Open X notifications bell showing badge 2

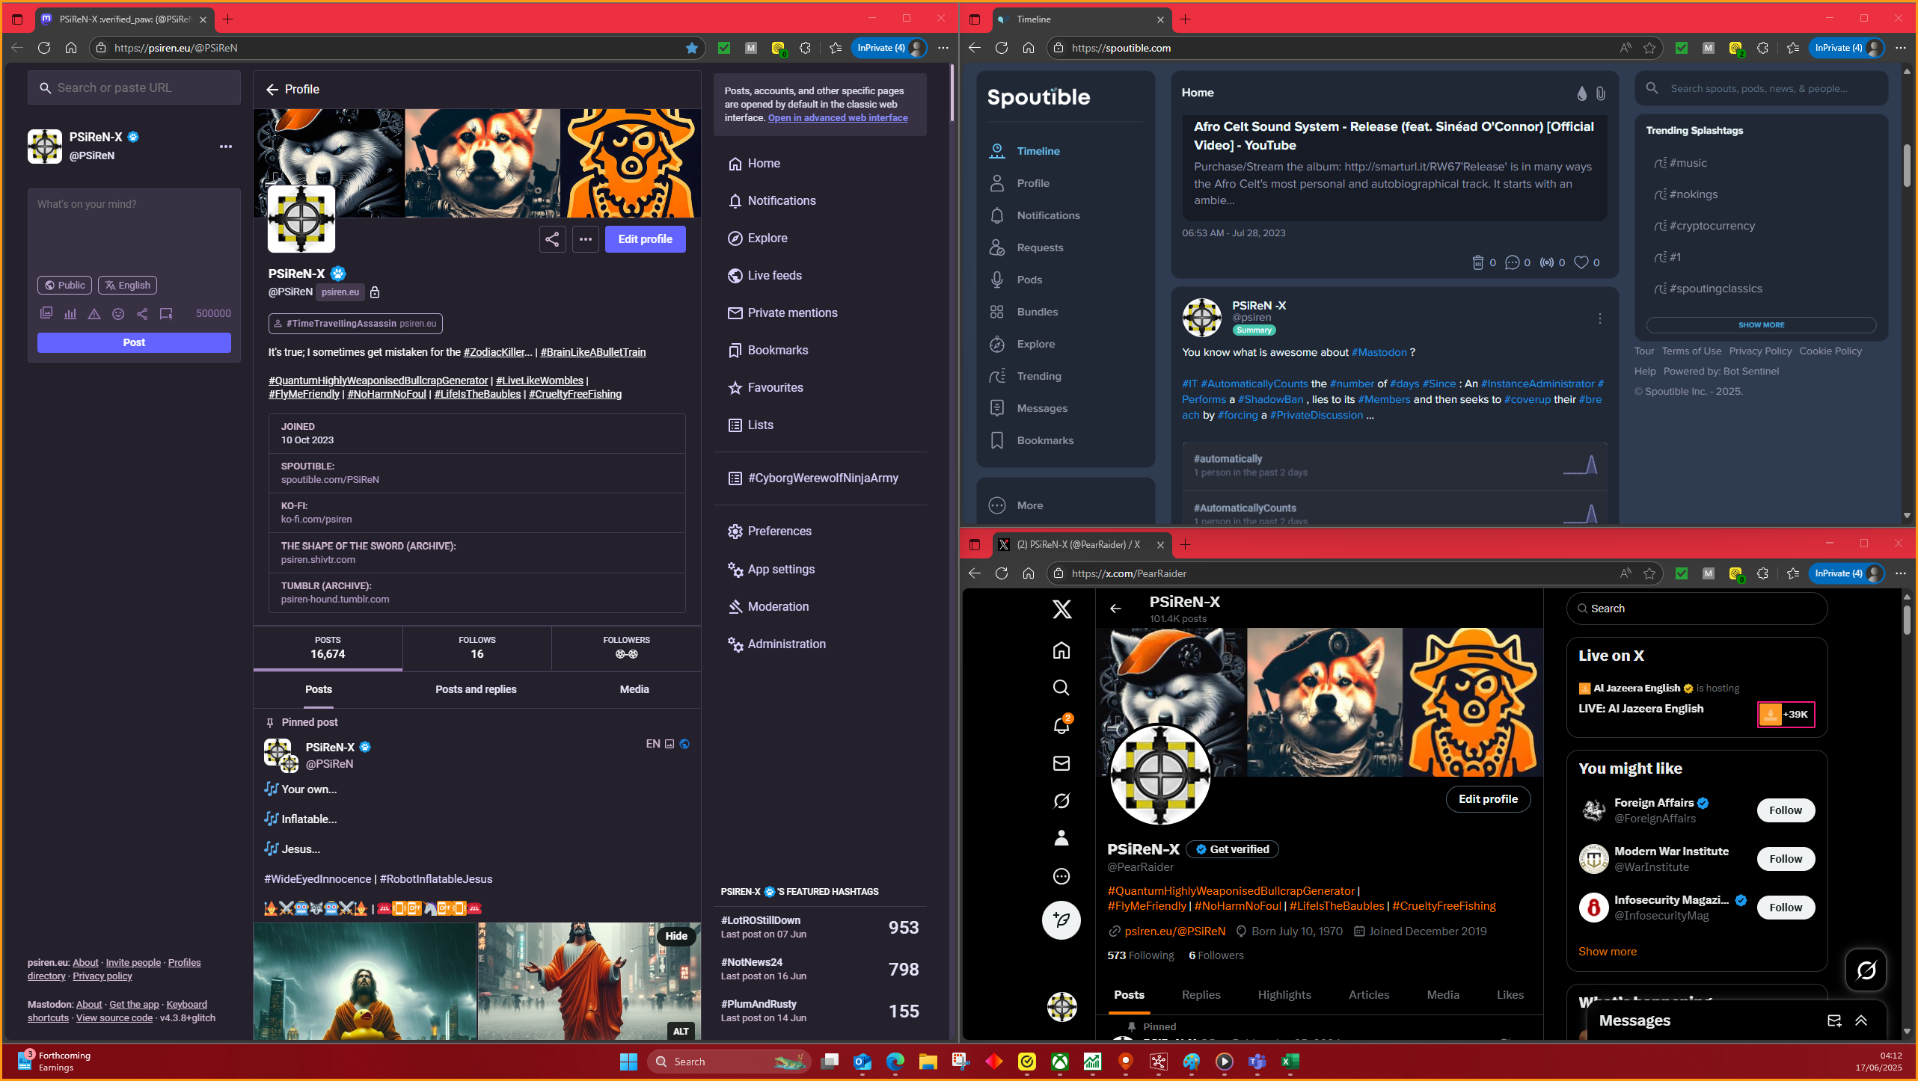pyautogui.click(x=1062, y=726)
